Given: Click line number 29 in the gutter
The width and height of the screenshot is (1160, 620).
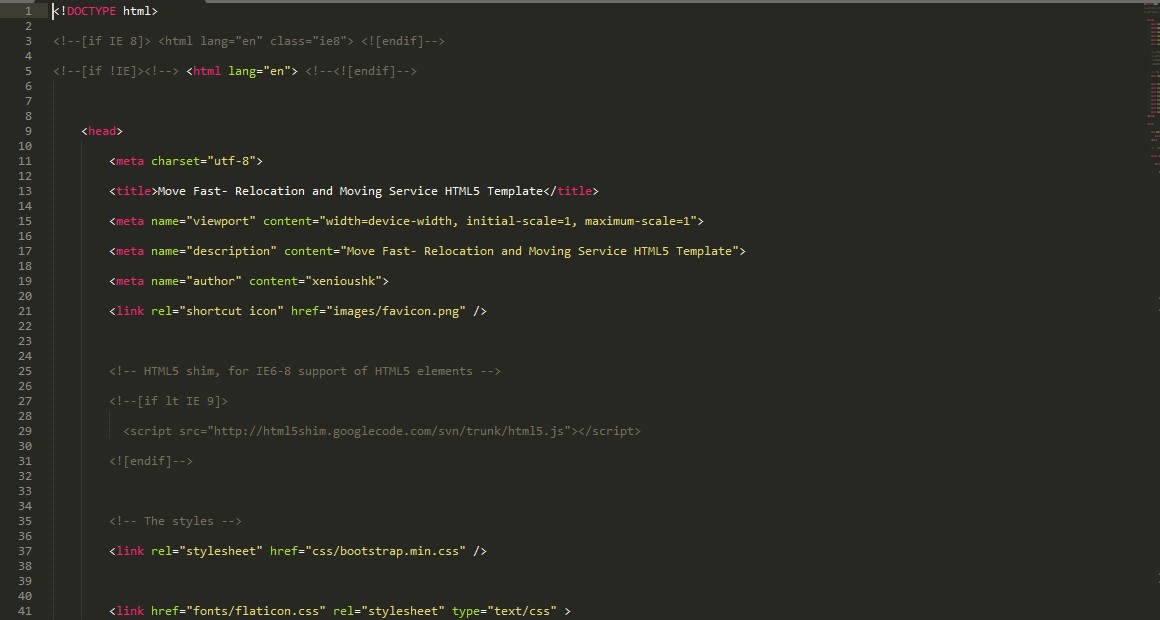Looking at the screenshot, I should (x=24, y=431).
